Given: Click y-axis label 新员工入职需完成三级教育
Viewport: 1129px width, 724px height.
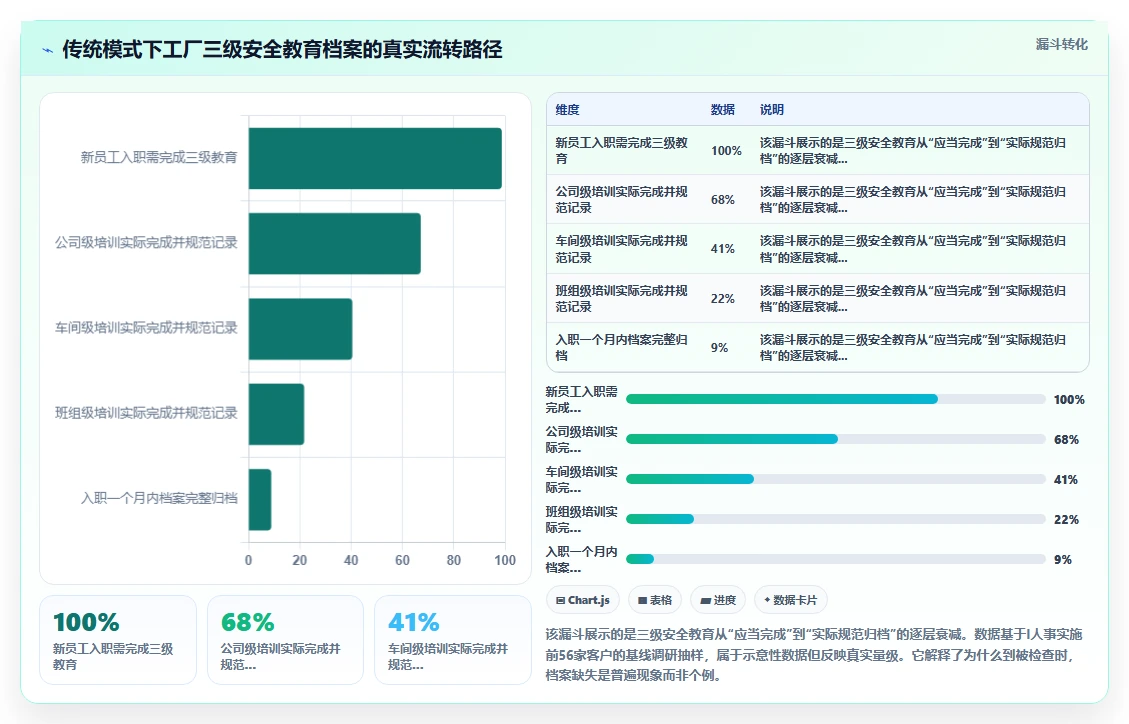Looking at the screenshot, I should tap(159, 158).
